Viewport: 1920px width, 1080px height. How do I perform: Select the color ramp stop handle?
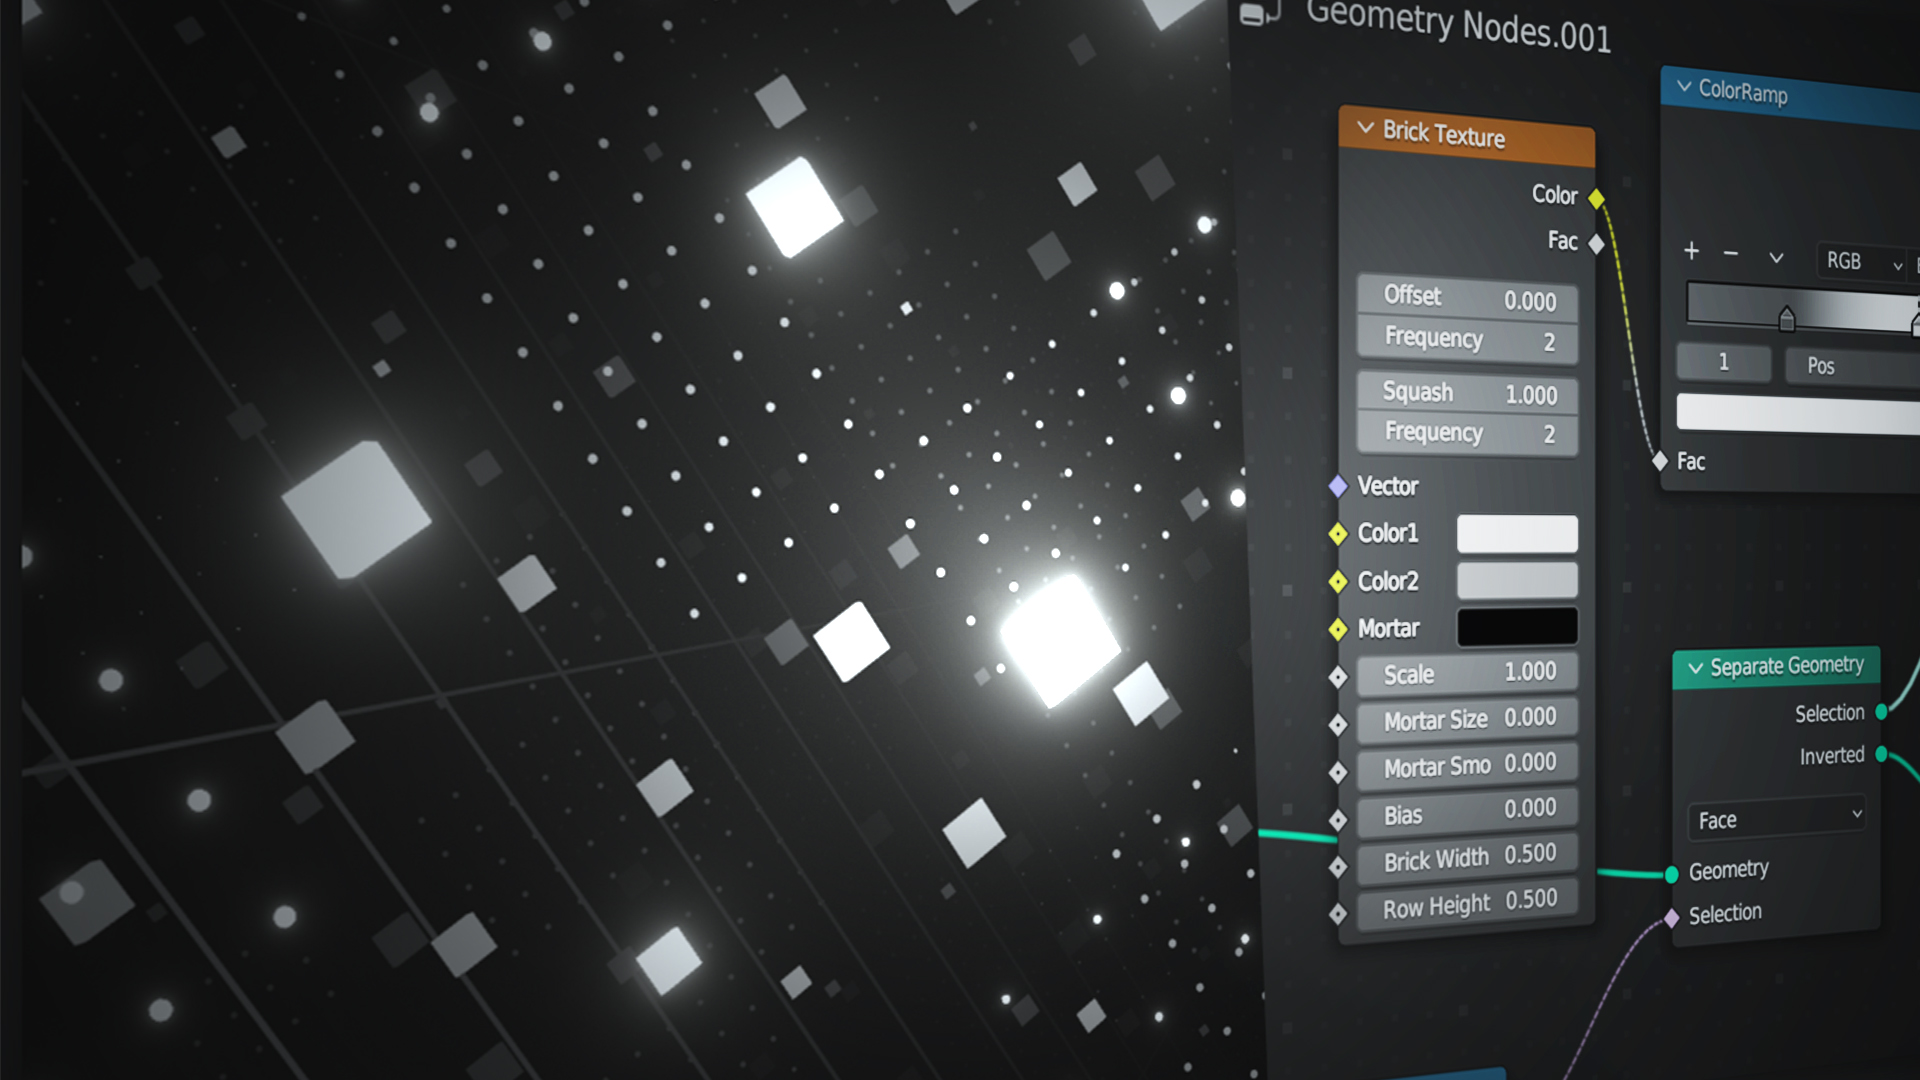pyautogui.click(x=1787, y=319)
